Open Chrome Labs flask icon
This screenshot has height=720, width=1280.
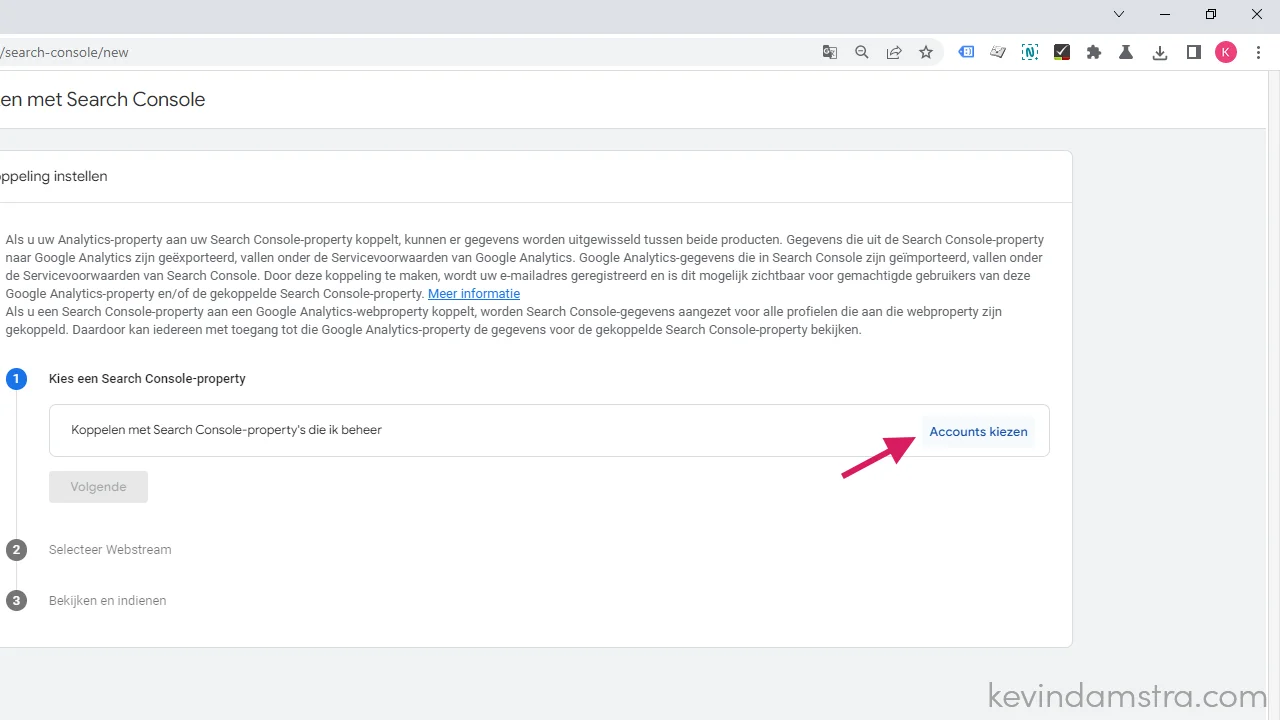(x=1126, y=53)
